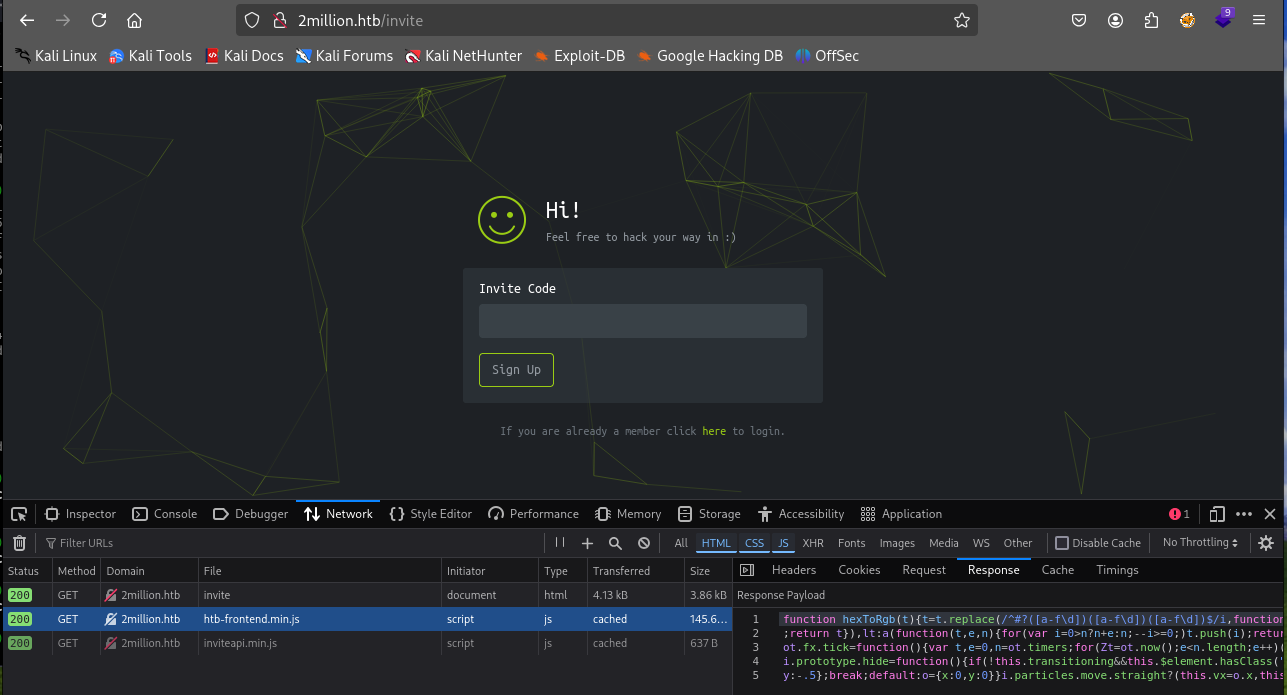Open DevTools more options ellipsis
Image resolution: width=1287 pixels, height=695 pixels.
pos(1244,514)
